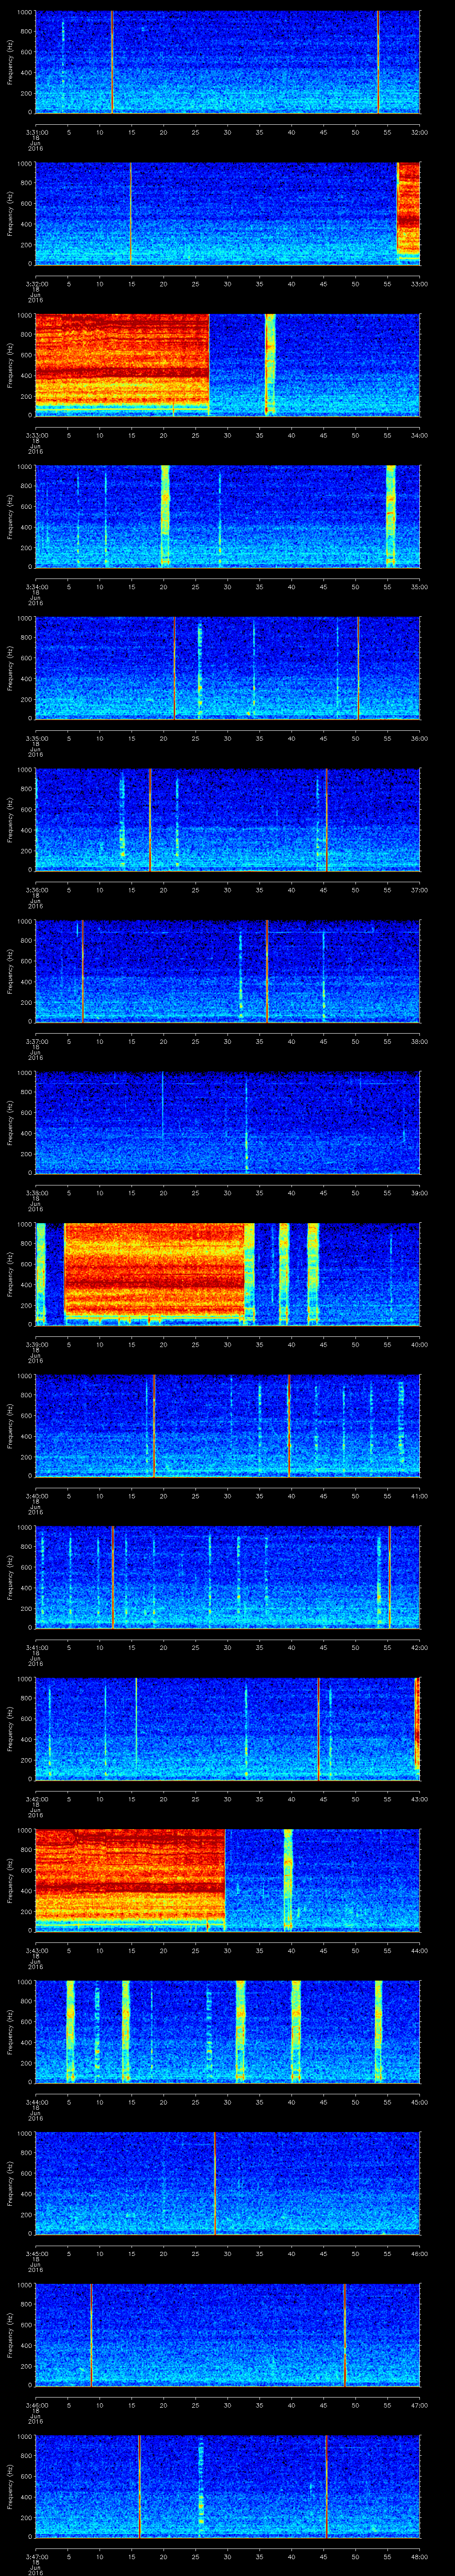The width and height of the screenshot is (455, 2576).
Task: Click the thin cyan line at 20 seconds in the 3:38:00 panel
Action: [163, 1105]
